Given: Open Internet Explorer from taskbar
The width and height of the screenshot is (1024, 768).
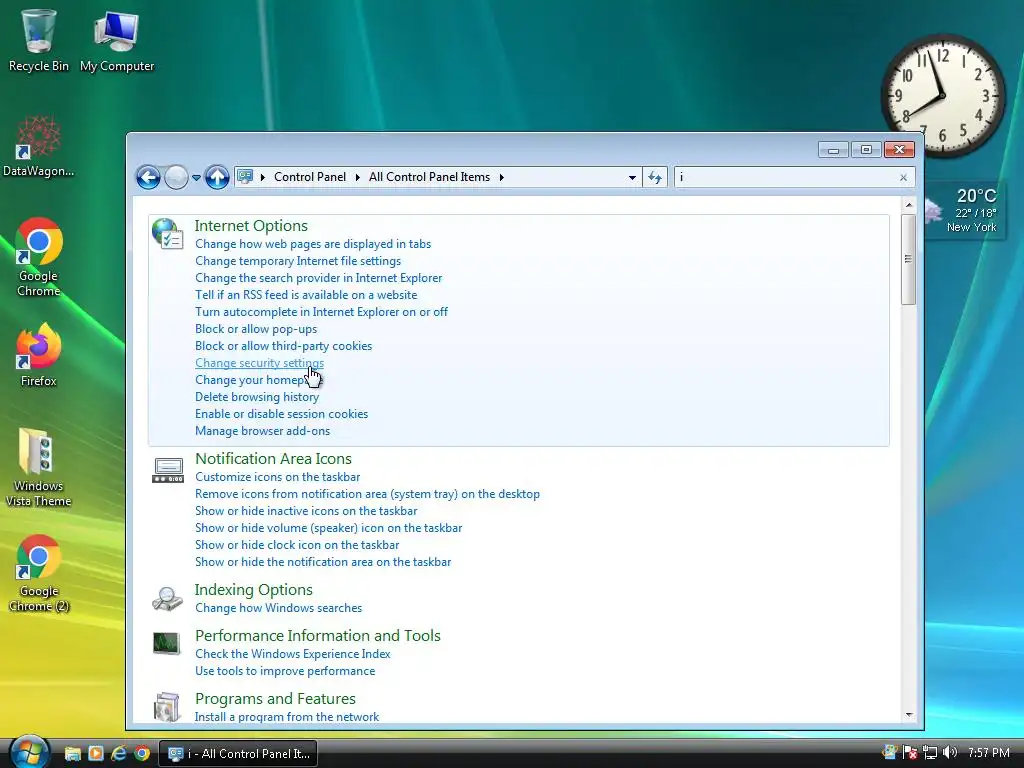Looking at the screenshot, I should 119,754.
